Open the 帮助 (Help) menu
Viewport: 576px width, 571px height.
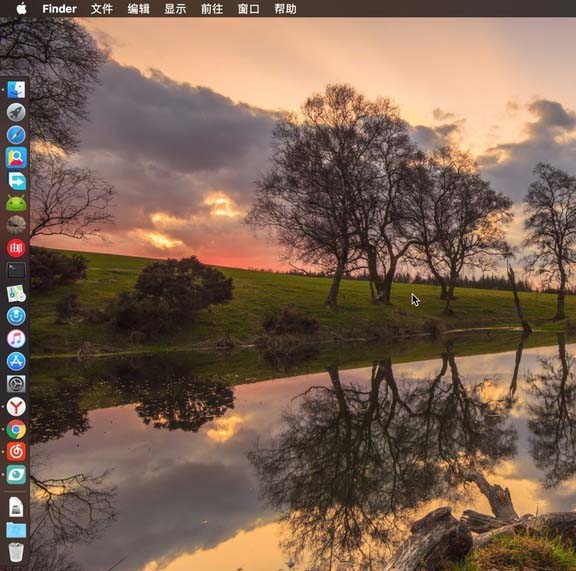point(285,9)
